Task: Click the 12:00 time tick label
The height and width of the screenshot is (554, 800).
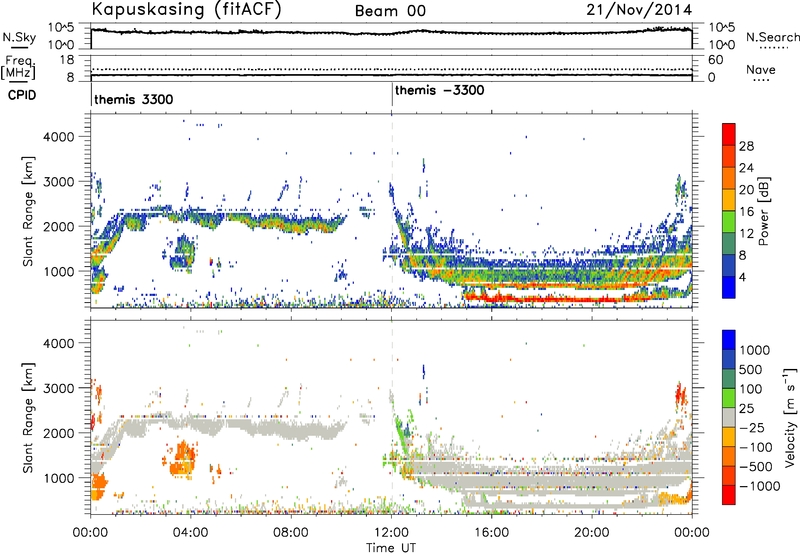Action: 391,533
